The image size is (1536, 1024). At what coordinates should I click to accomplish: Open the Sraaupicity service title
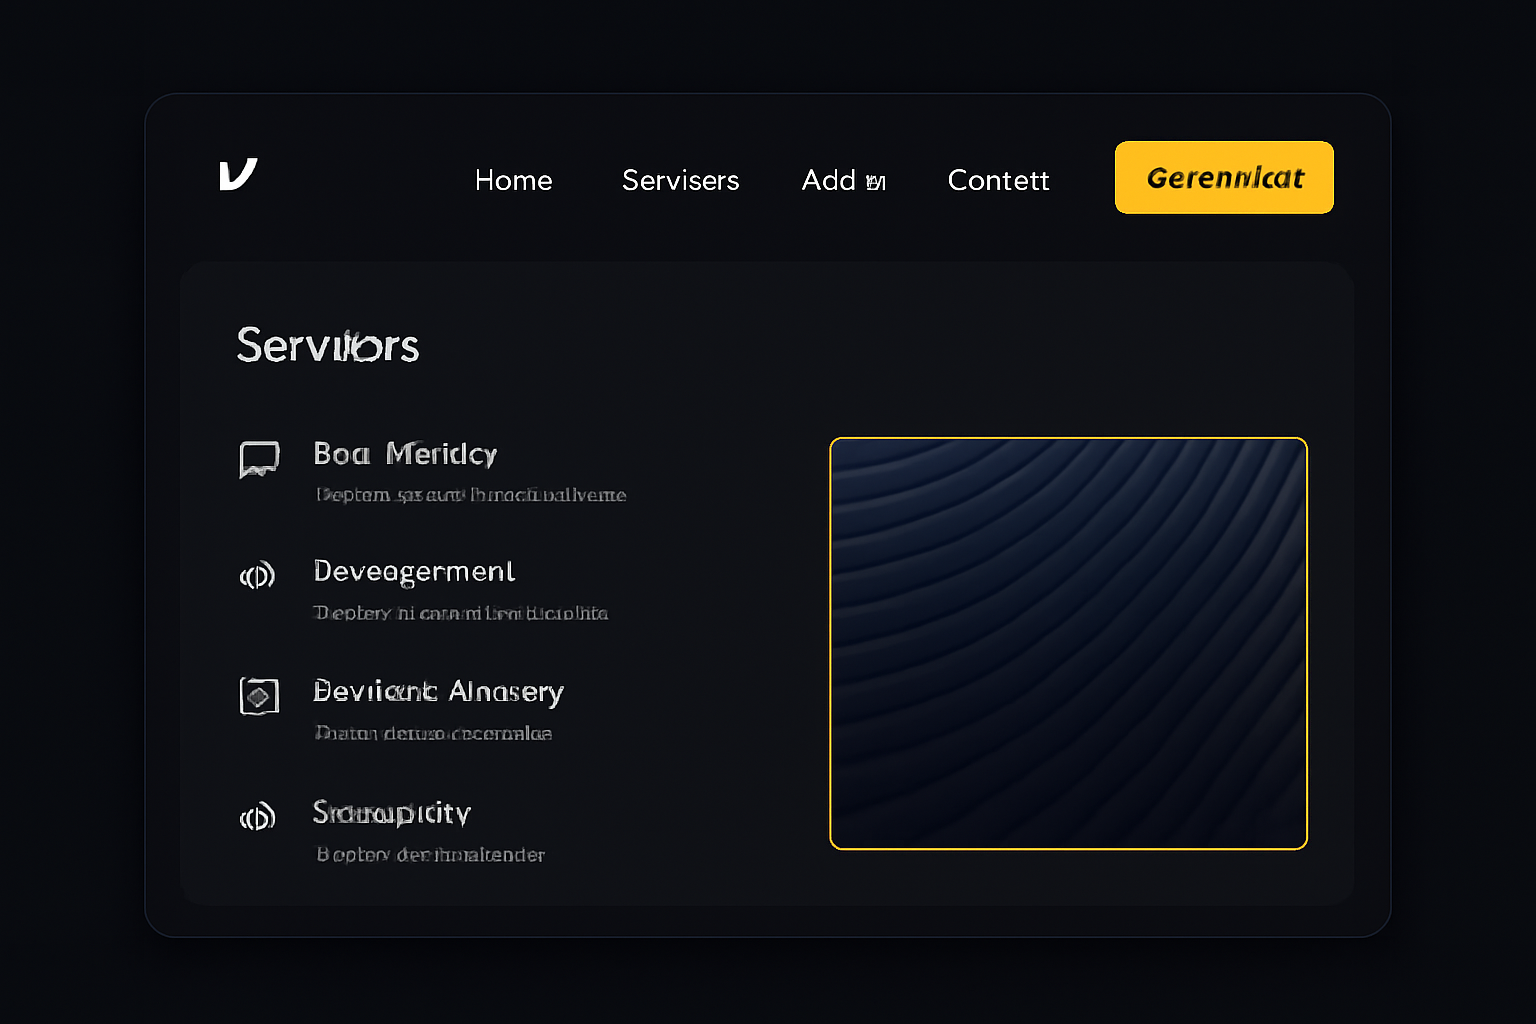click(x=391, y=813)
